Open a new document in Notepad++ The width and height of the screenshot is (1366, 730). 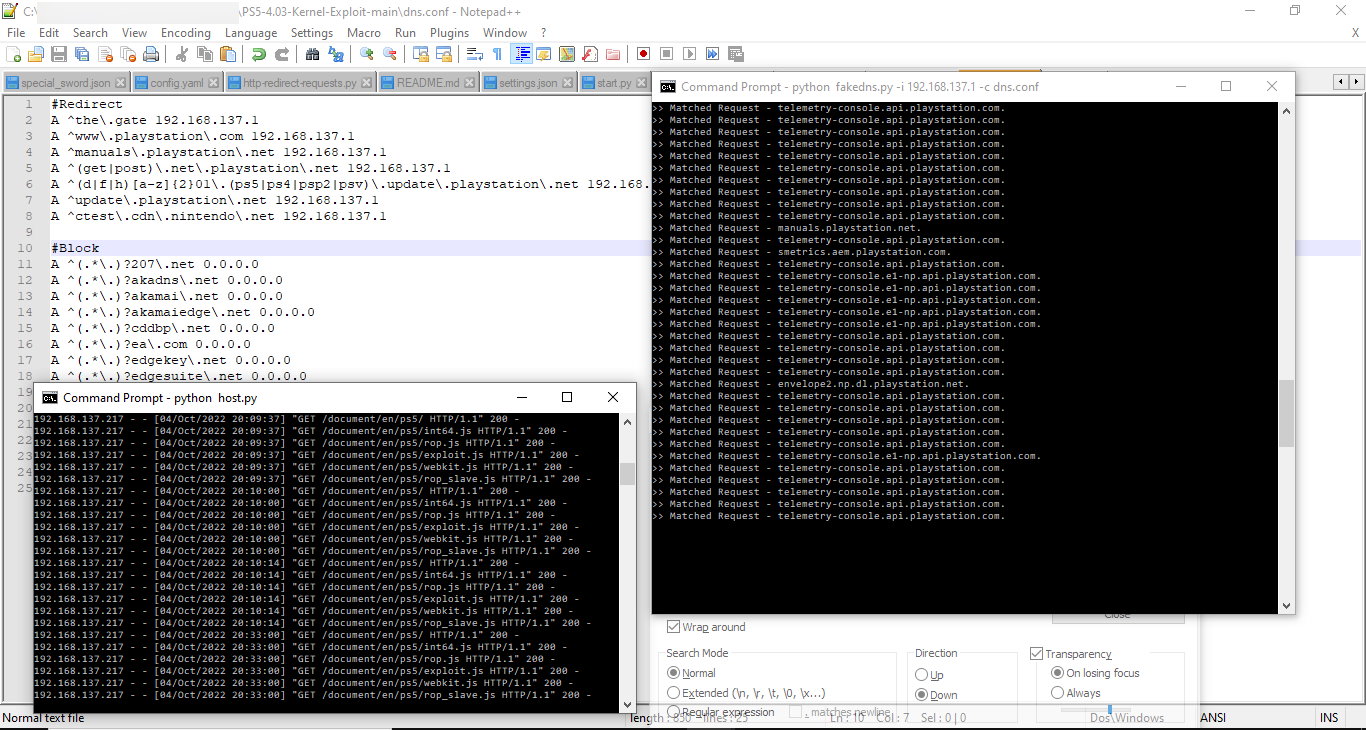13,53
